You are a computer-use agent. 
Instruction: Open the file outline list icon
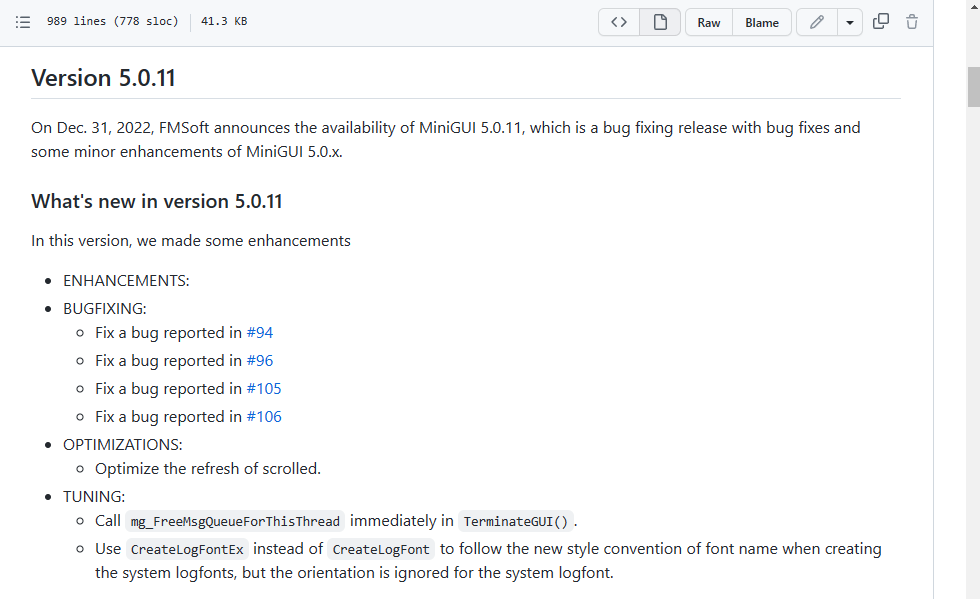click(x=23, y=23)
